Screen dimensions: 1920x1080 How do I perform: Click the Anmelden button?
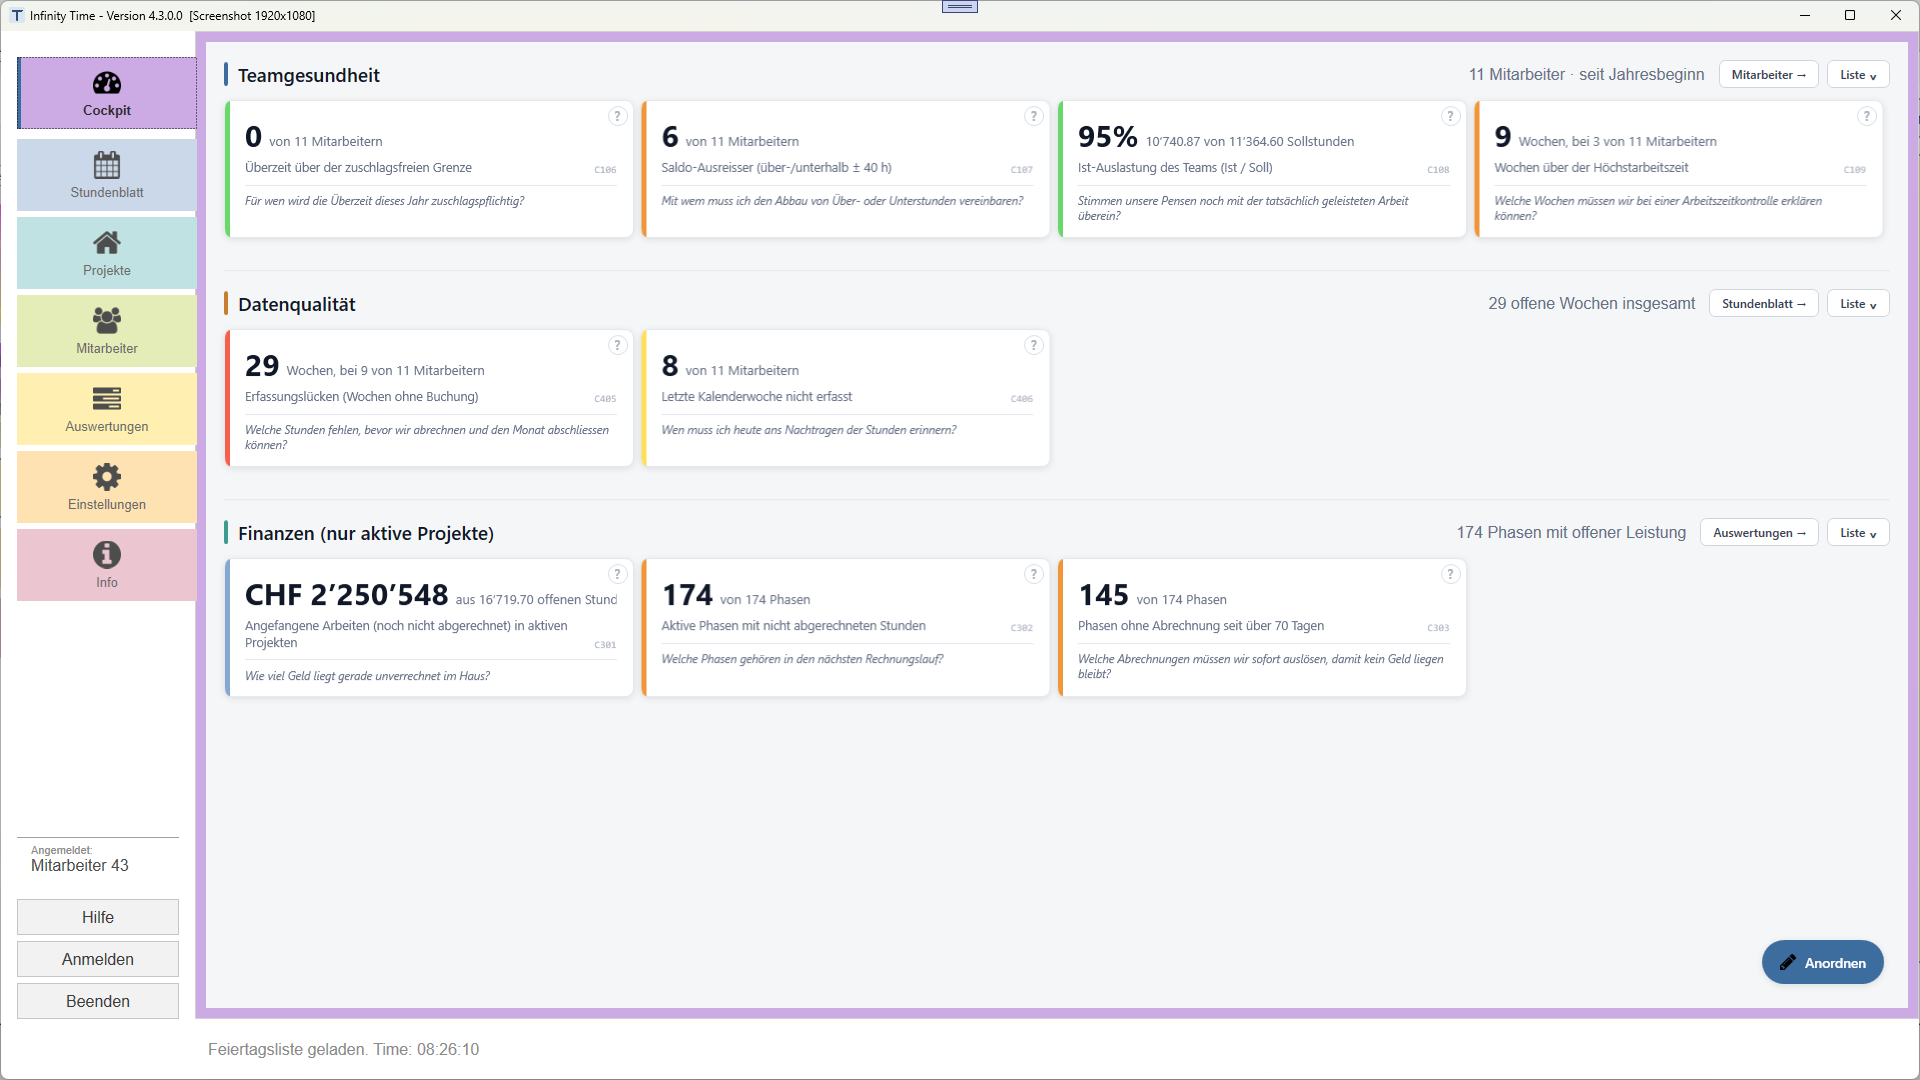(x=98, y=959)
